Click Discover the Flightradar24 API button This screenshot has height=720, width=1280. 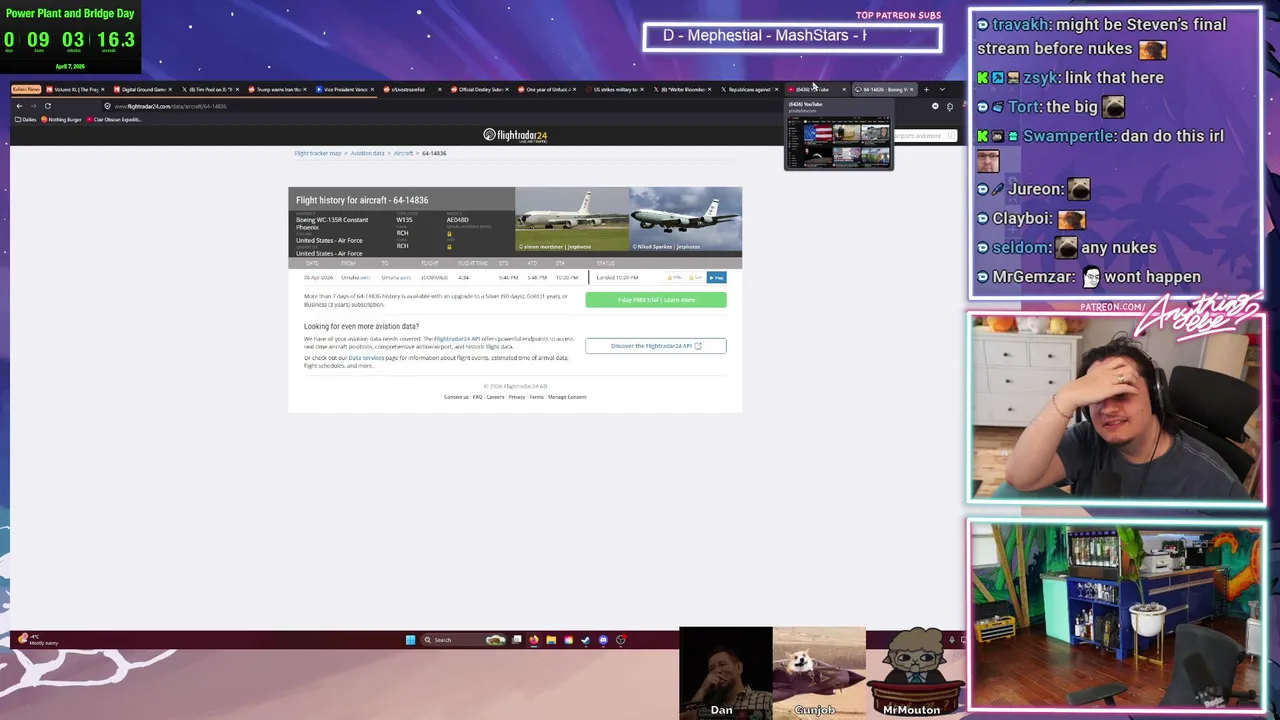coord(656,346)
